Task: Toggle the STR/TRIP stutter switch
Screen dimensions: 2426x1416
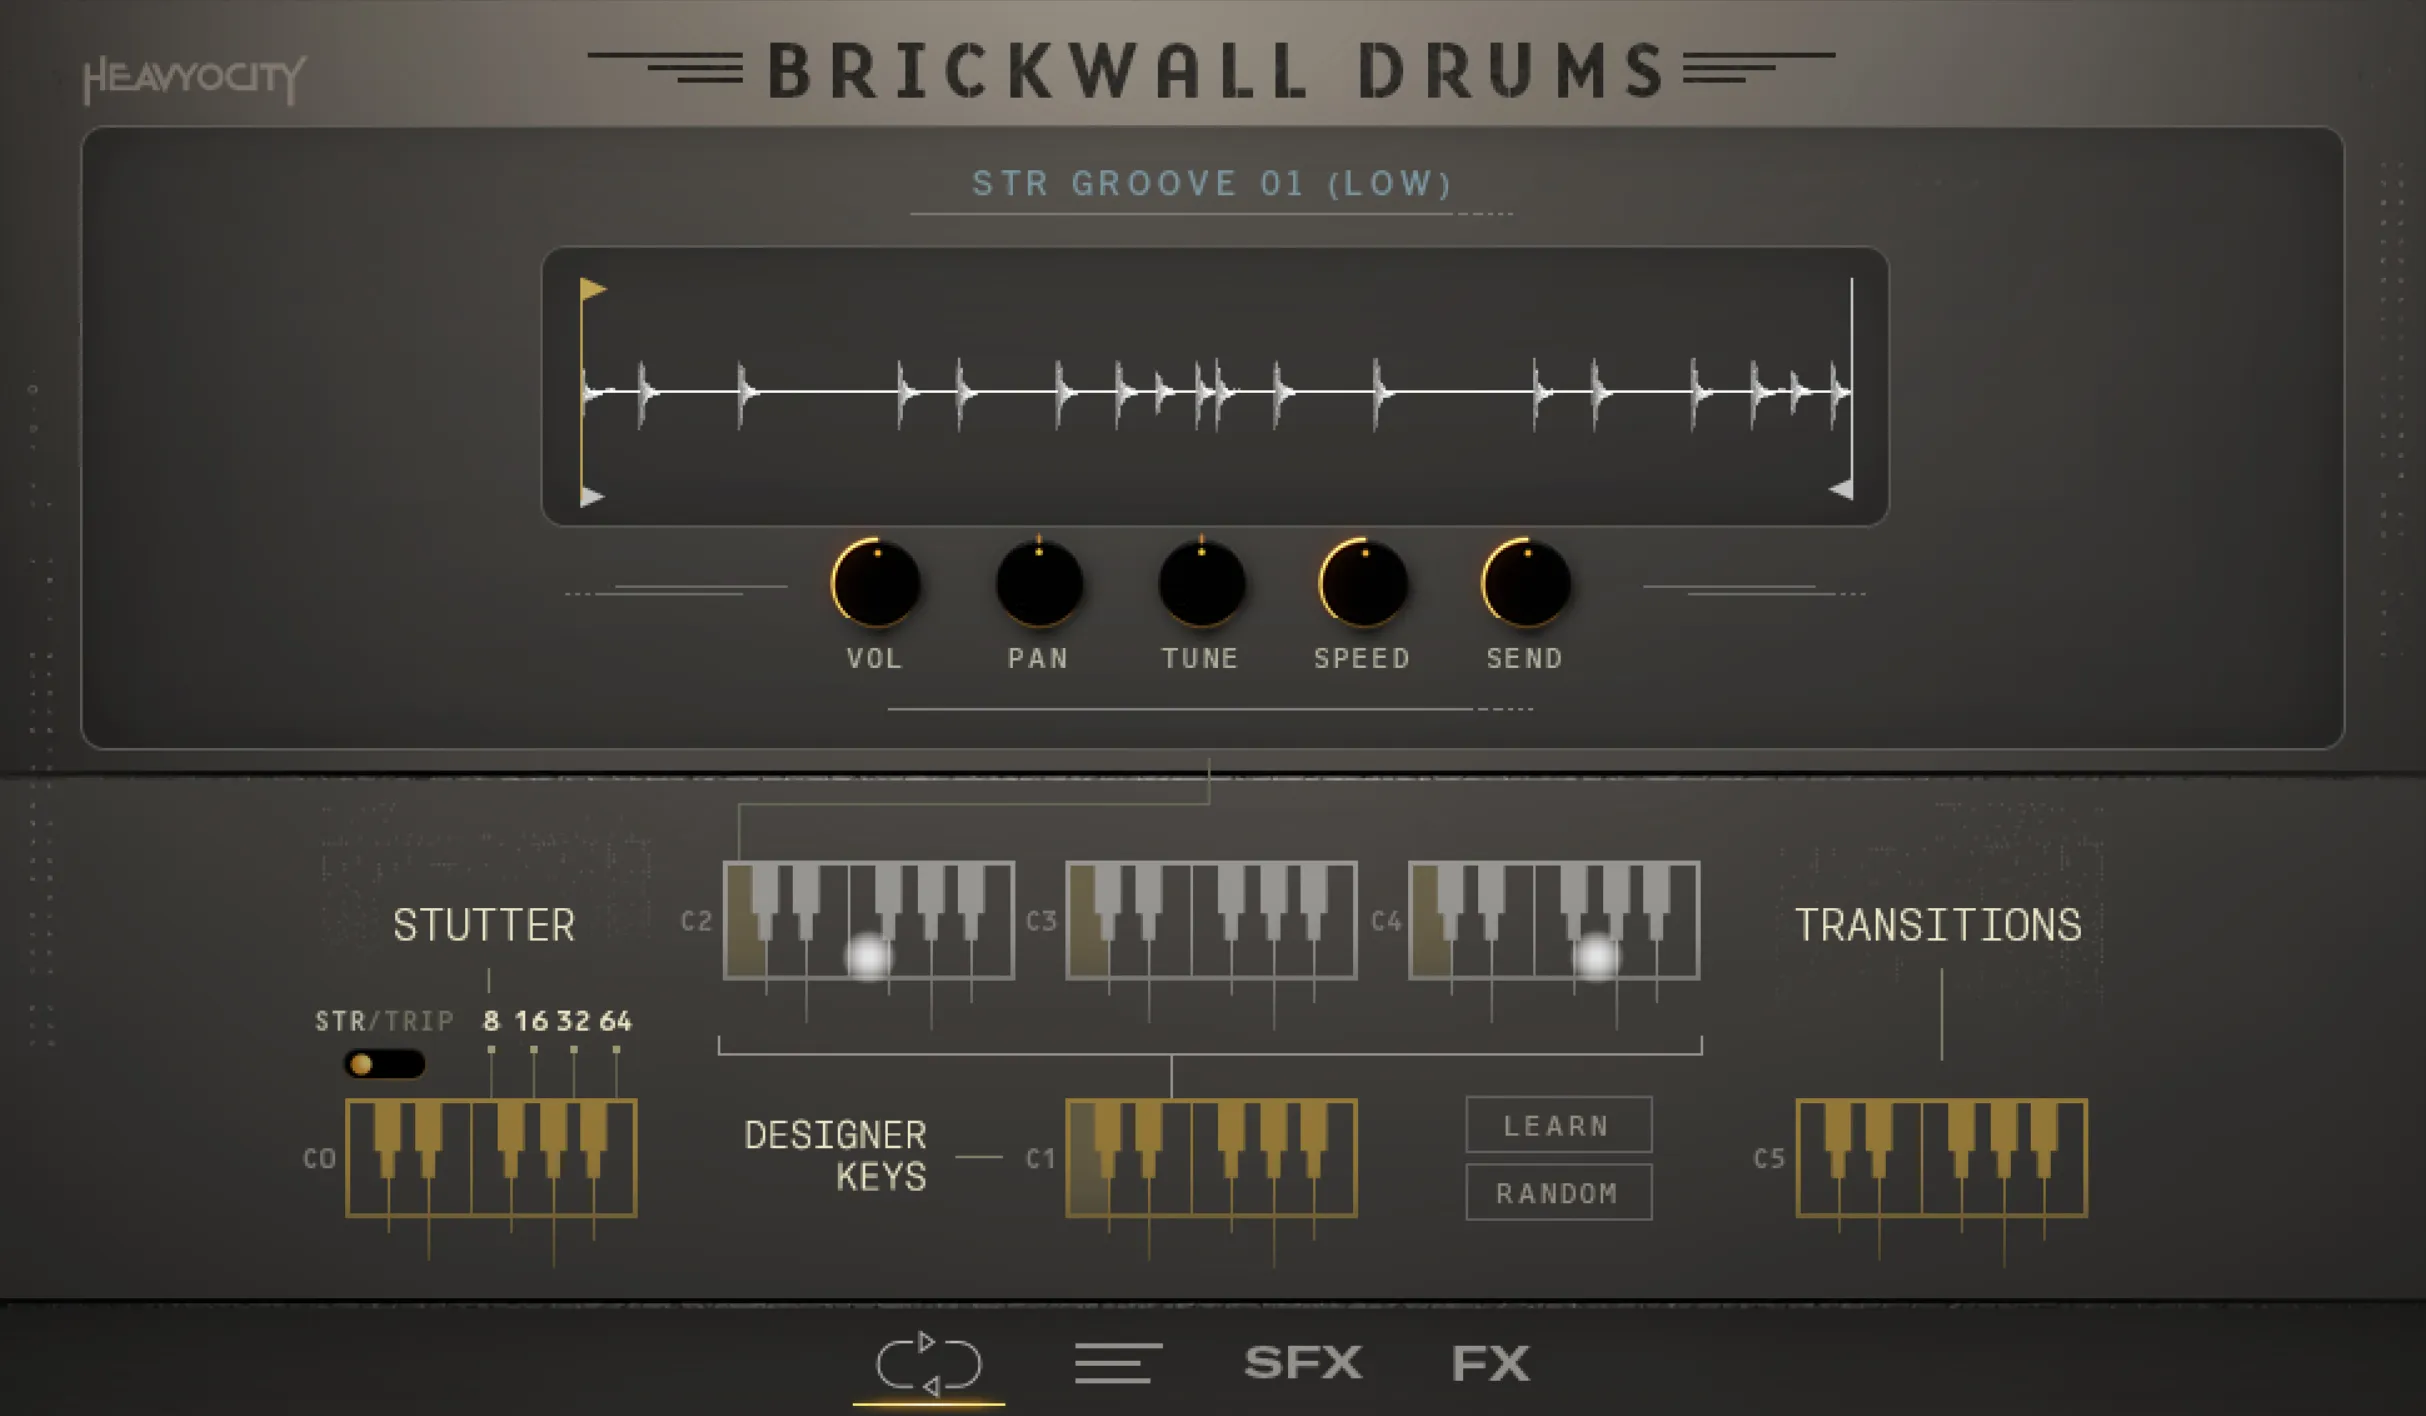Action: (x=384, y=1064)
